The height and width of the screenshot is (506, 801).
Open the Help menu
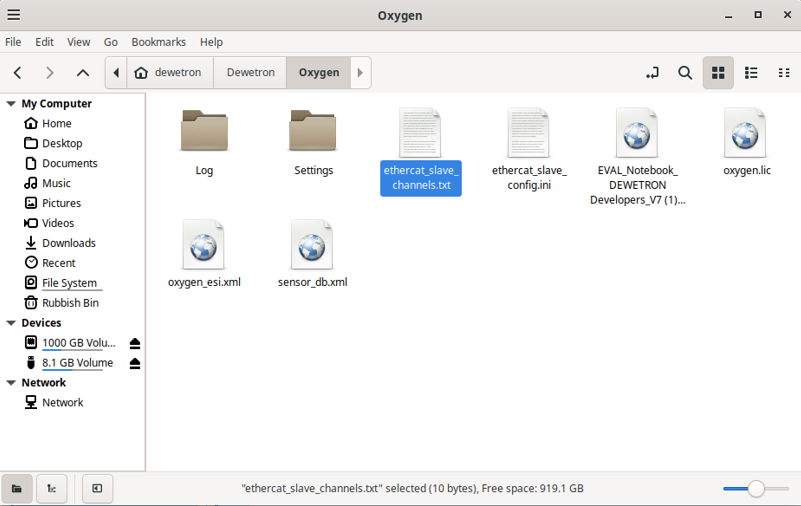[x=211, y=42]
